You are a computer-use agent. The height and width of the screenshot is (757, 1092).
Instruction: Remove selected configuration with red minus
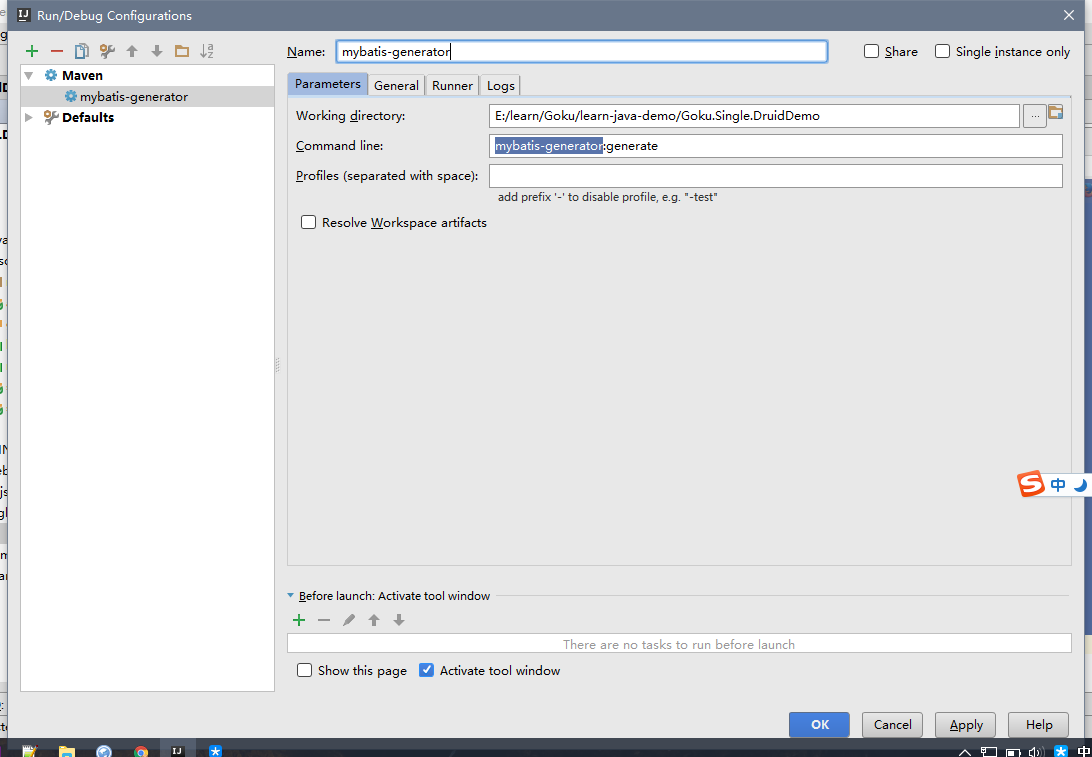(57, 51)
